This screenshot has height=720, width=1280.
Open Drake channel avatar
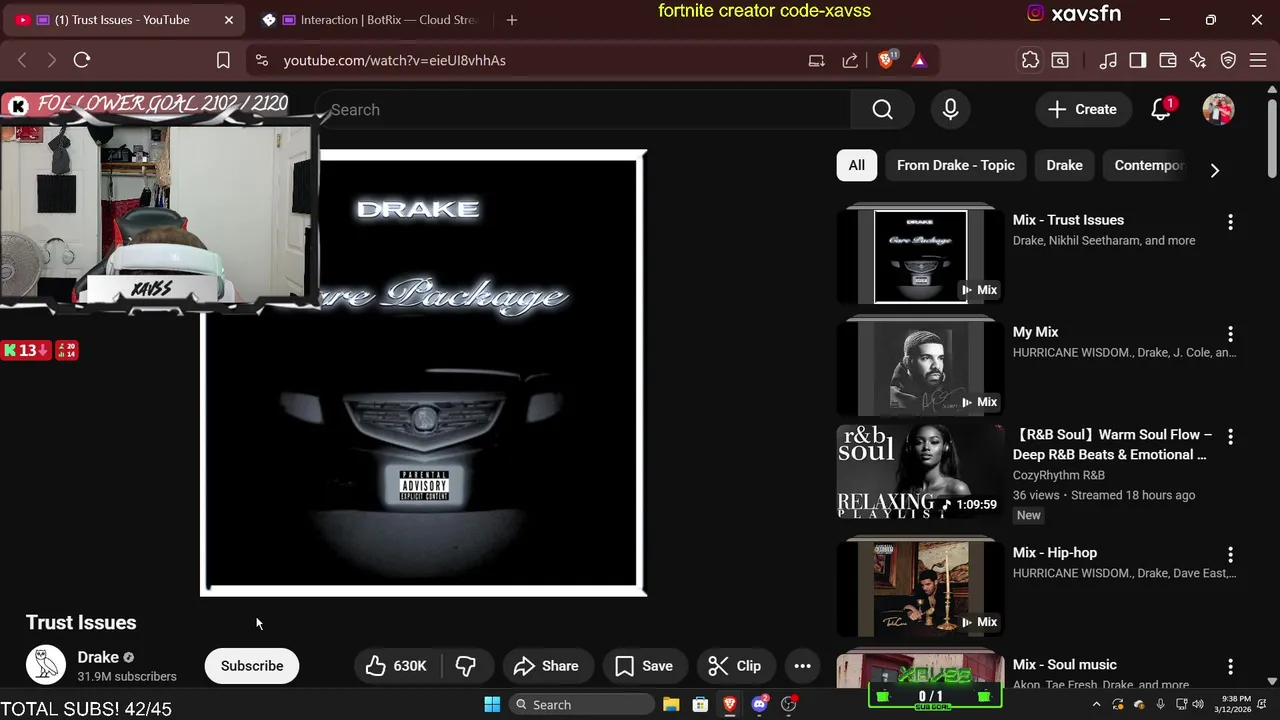(45, 665)
